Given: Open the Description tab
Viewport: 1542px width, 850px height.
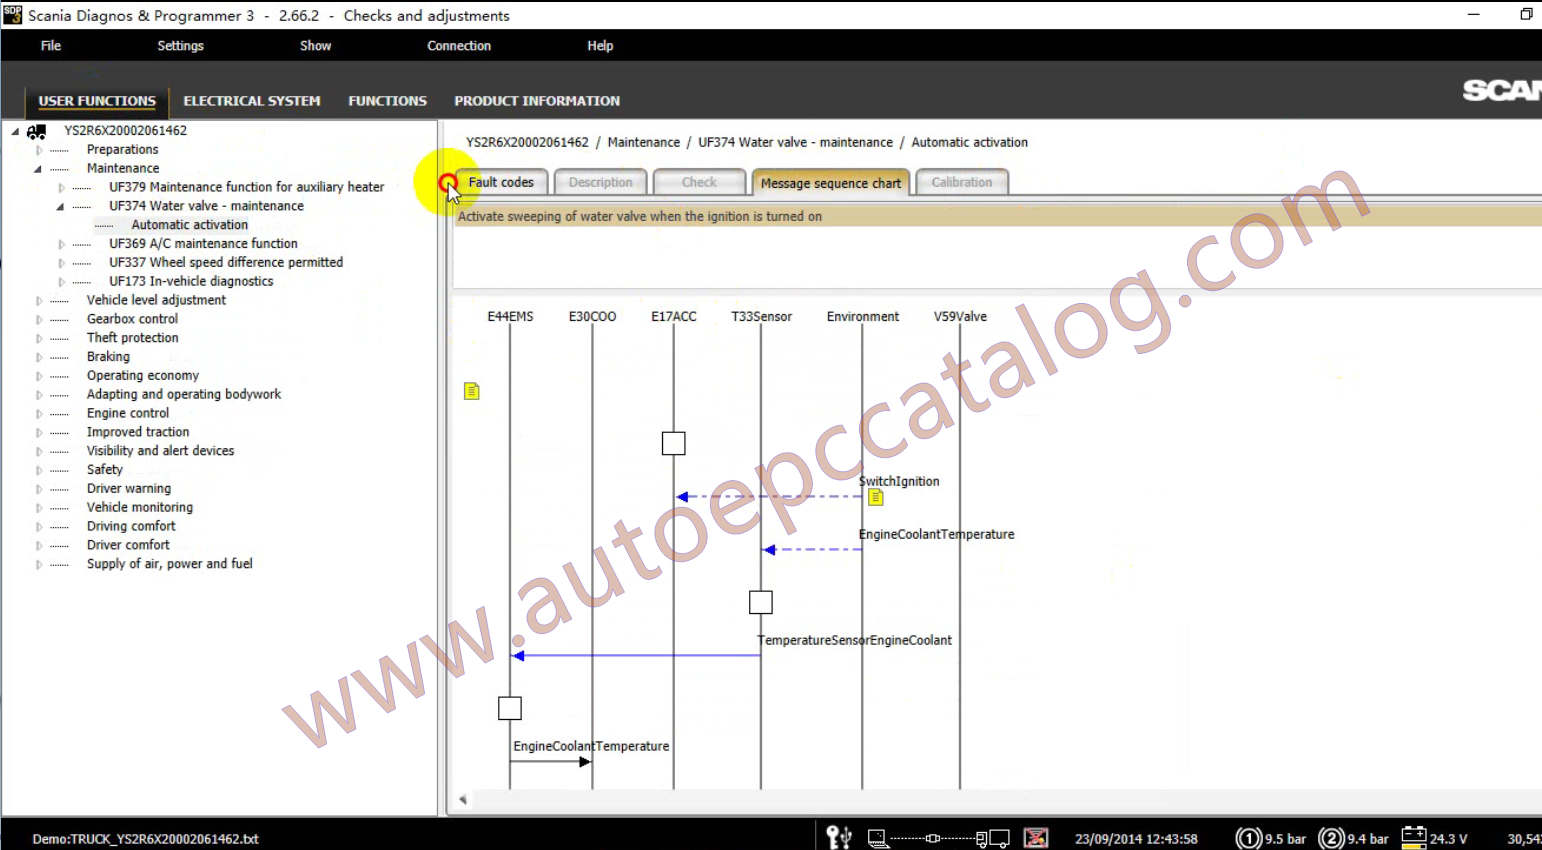Looking at the screenshot, I should pyautogui.click(x=600, y=182).
